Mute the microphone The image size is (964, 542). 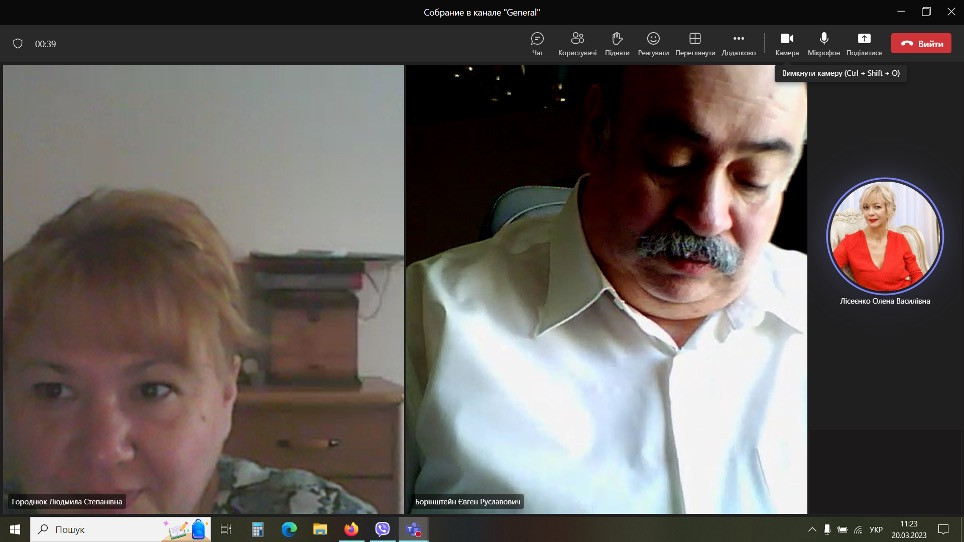[x=824, y=44]
